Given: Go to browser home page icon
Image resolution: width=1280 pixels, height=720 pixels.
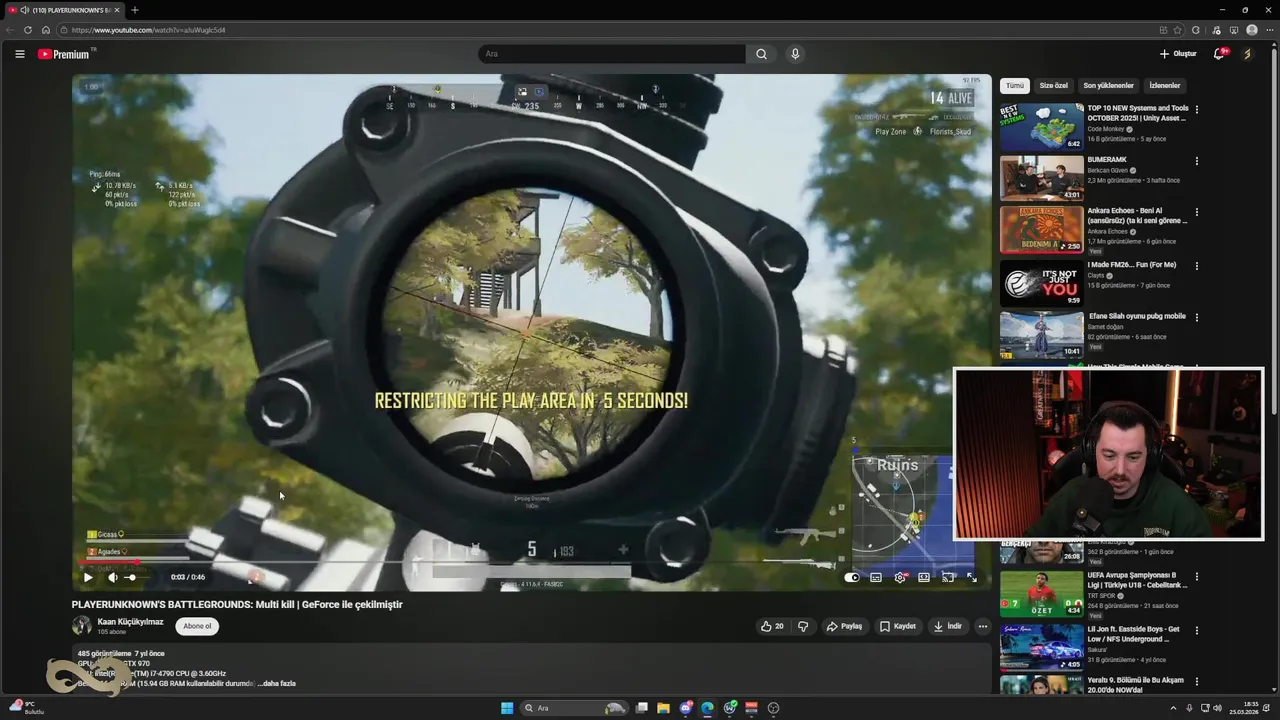Looking at the screenshot, I should pos(45,30).
